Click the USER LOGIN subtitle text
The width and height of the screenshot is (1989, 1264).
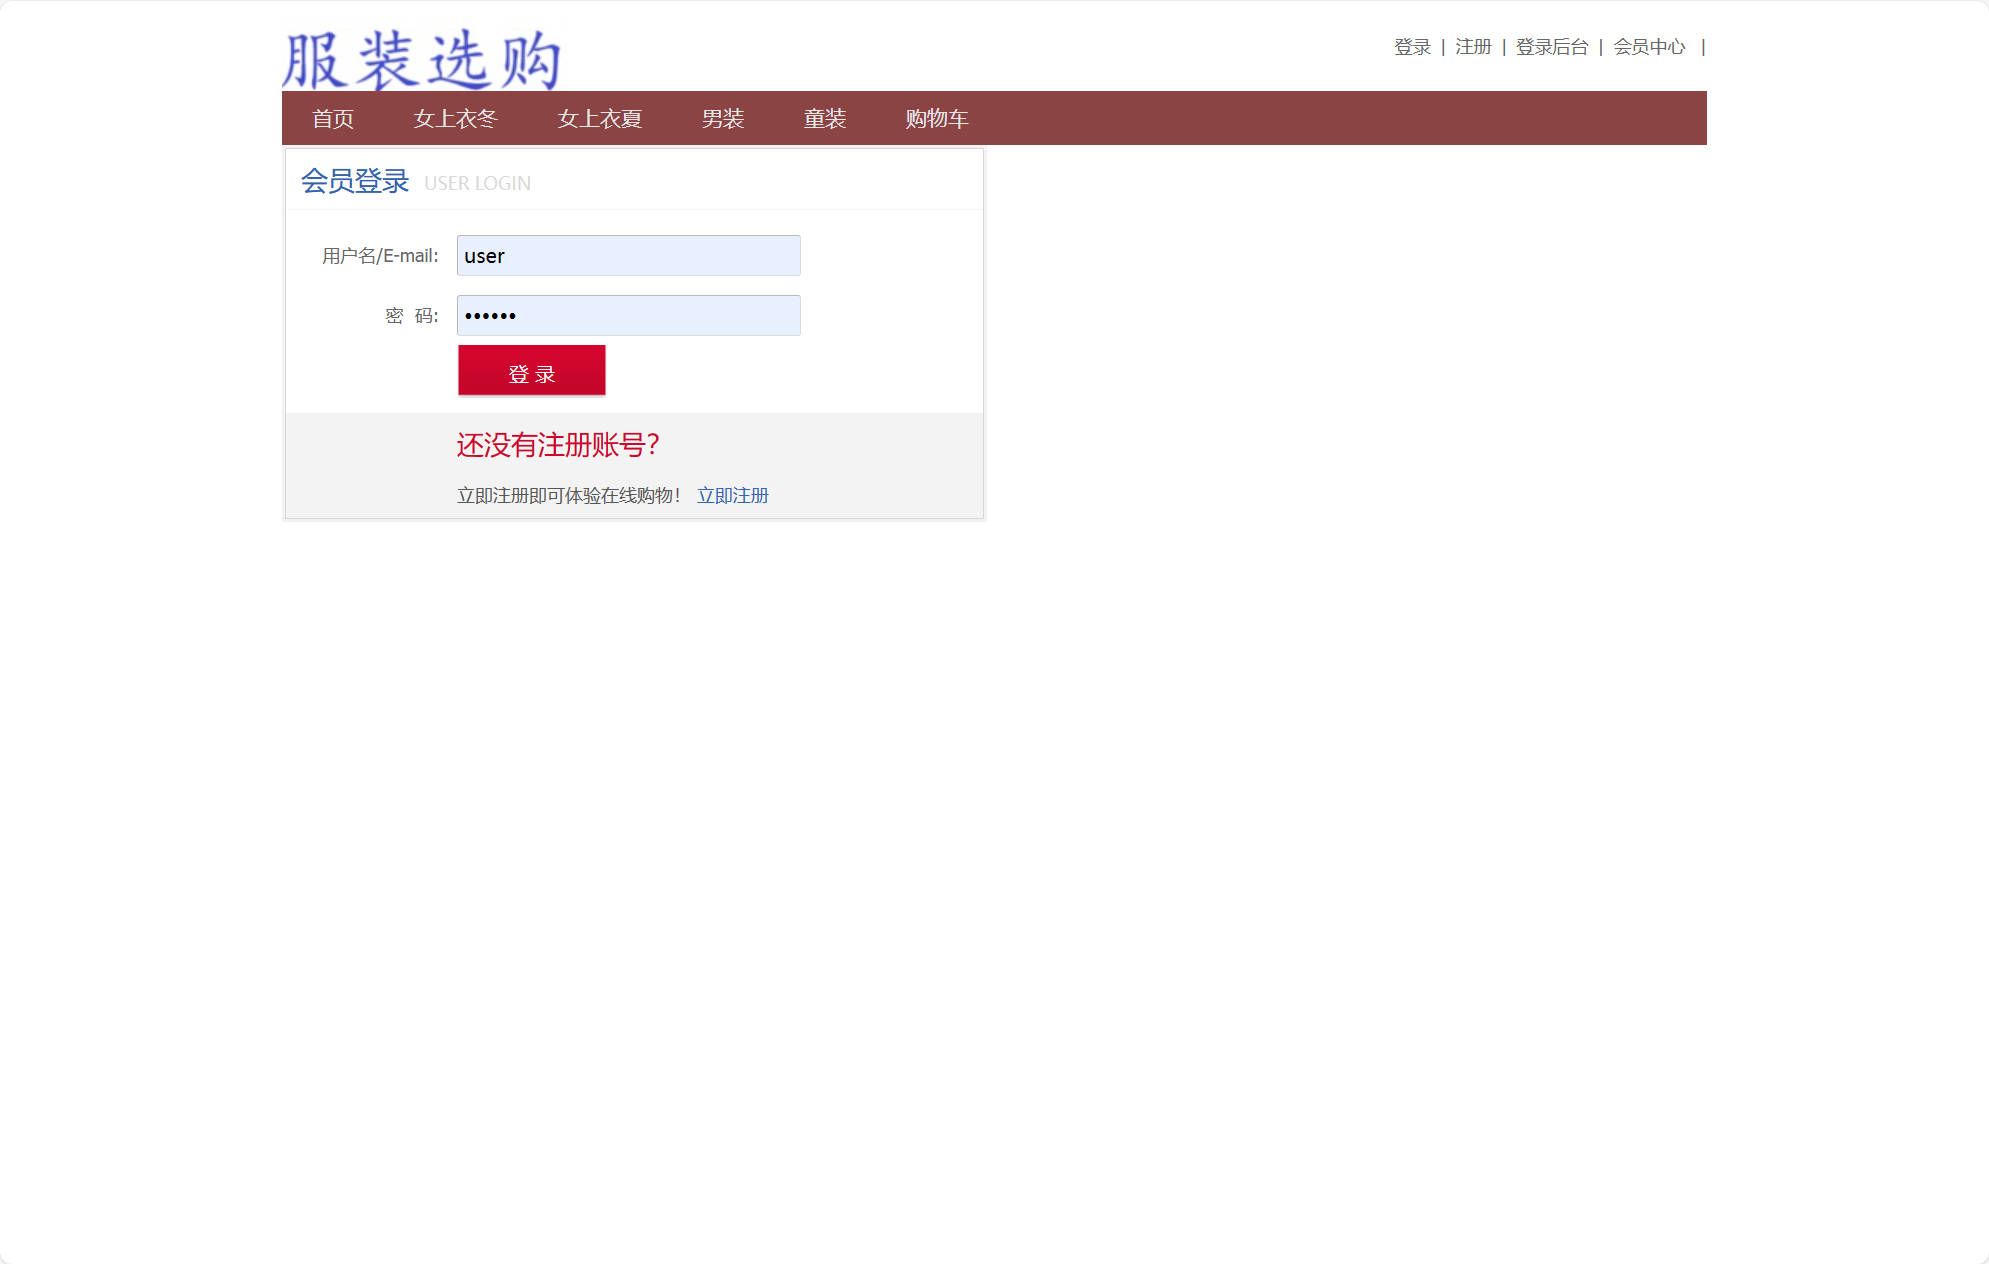[477, 183]
